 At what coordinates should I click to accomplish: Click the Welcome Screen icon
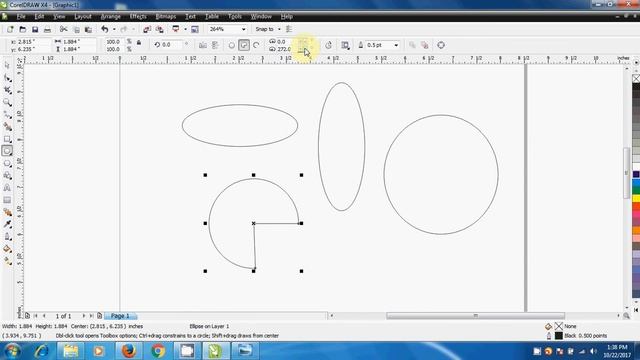pos(195,29)
